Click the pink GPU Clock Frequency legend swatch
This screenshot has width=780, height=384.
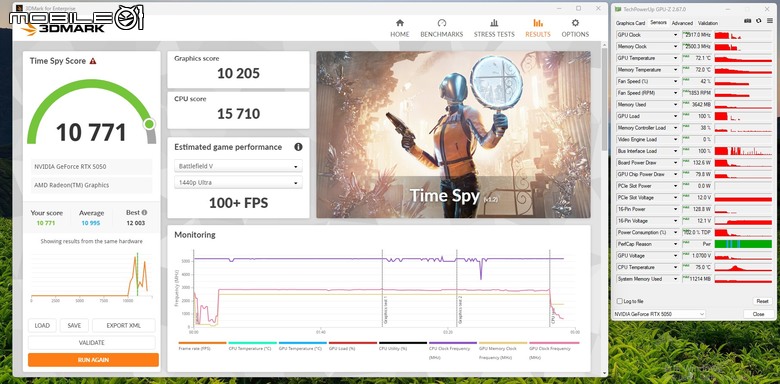click(x=554, y=343)
